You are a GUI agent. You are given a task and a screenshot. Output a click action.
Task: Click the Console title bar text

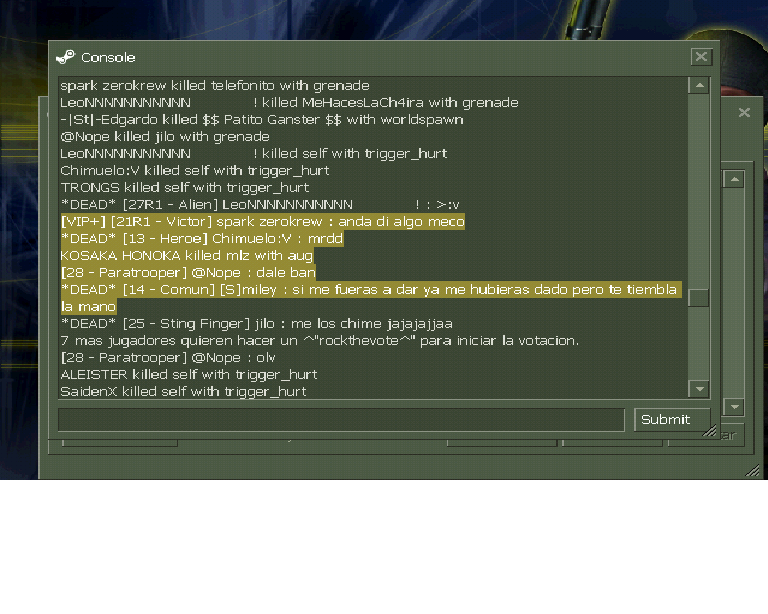[x=108, y=58]
